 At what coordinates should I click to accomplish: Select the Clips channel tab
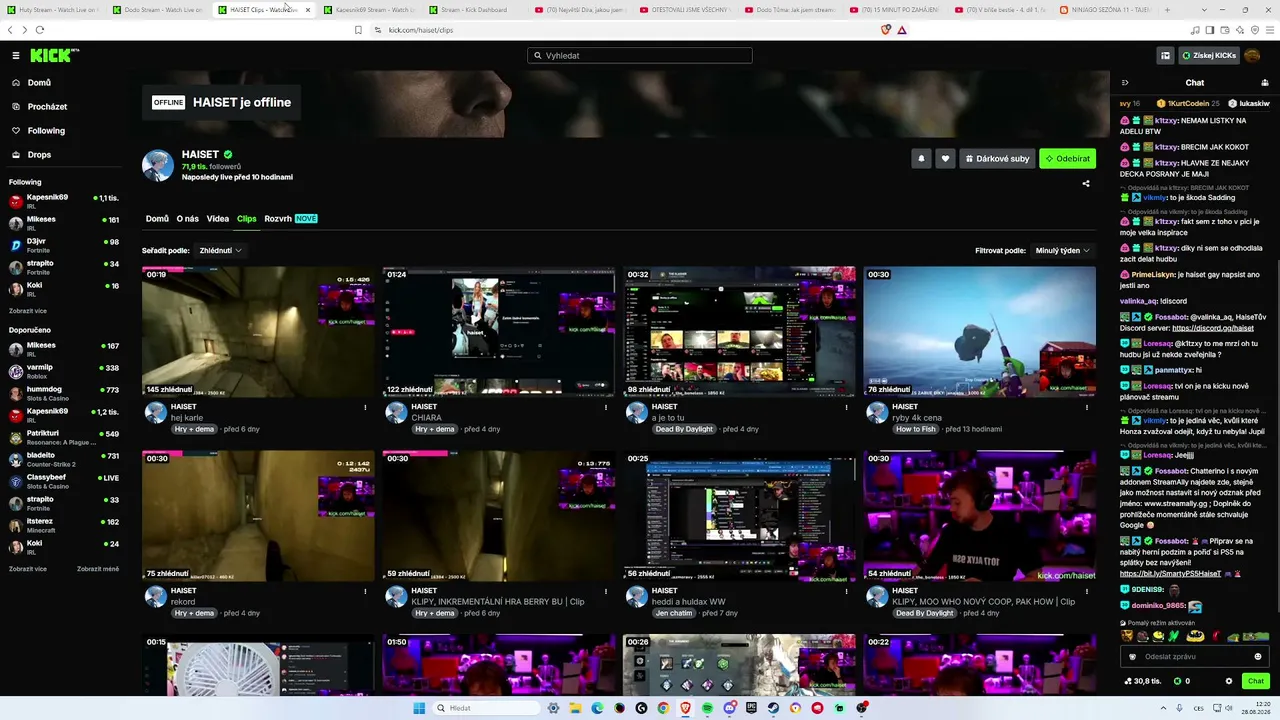247,219
